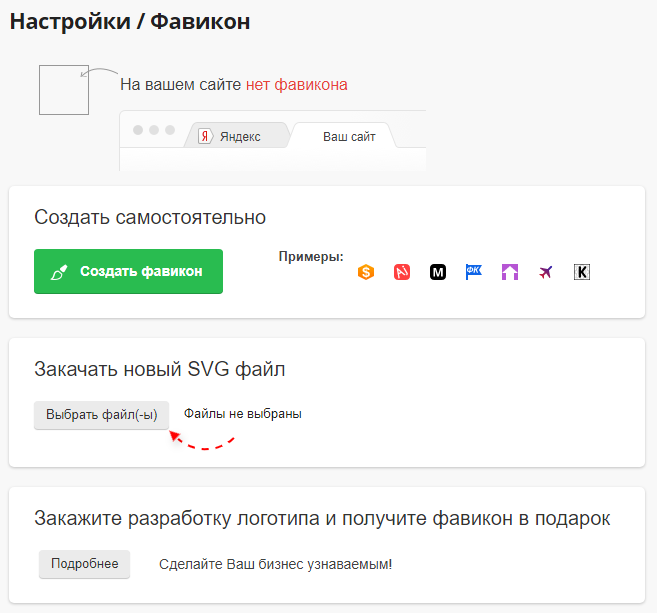Screen dimensions: 657x613
Task: Click the paintbrush icon on the green button
Action: coord(59,272)
